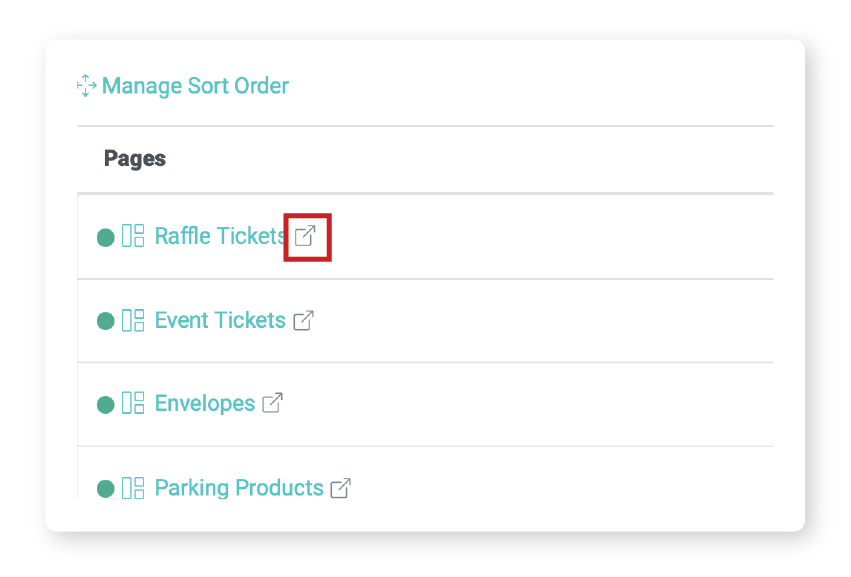Toggle the green status dot for Envelopes
The image size is (851, 577).
(x=105, y=405)
